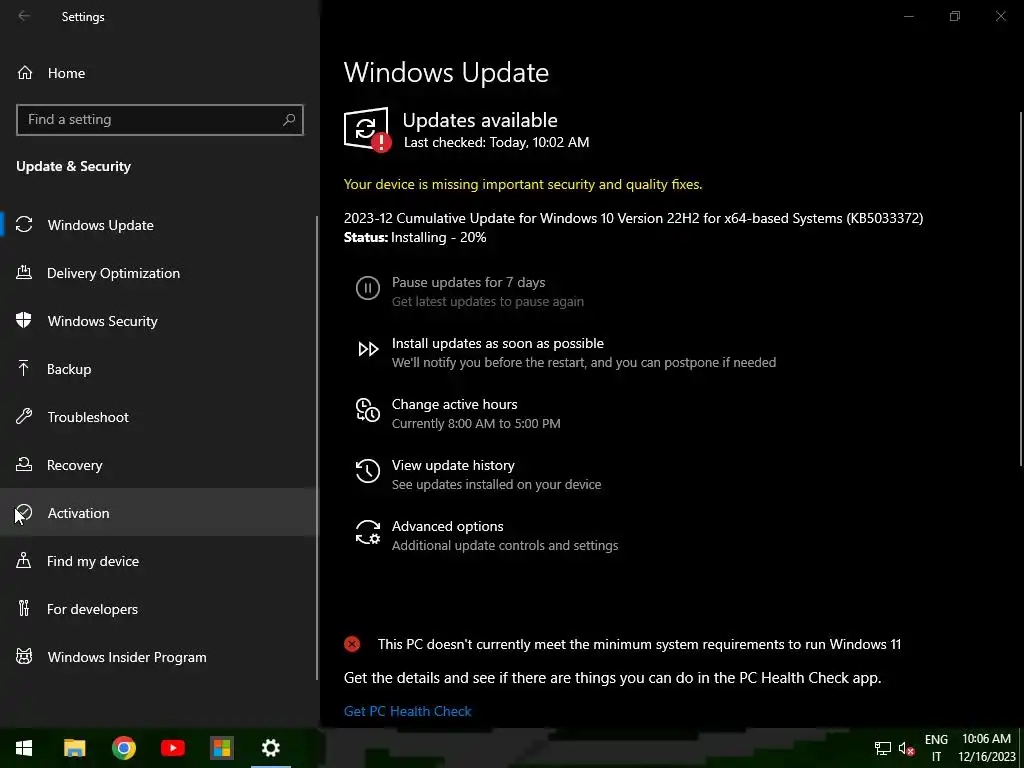Click the Windows Update sync icon in sidebar
This screenshot has width=1024, height=768.
coord(24,225)
